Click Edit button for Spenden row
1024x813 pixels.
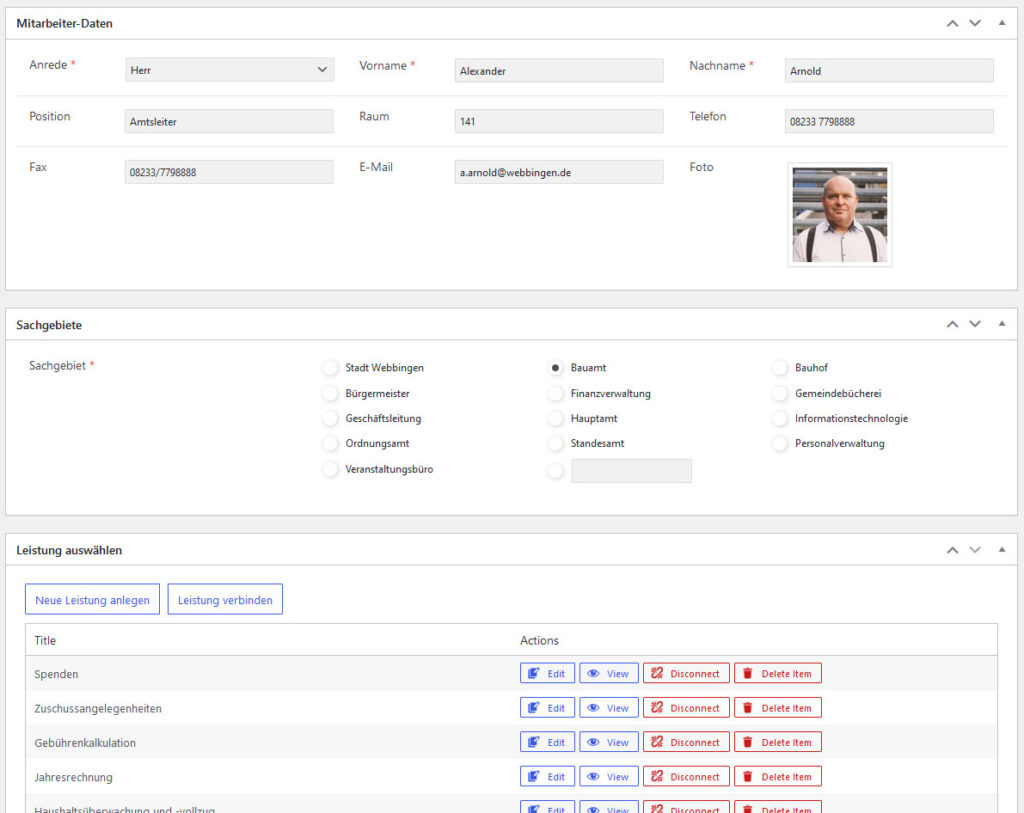pyautogui.click(x=547, y=674)
